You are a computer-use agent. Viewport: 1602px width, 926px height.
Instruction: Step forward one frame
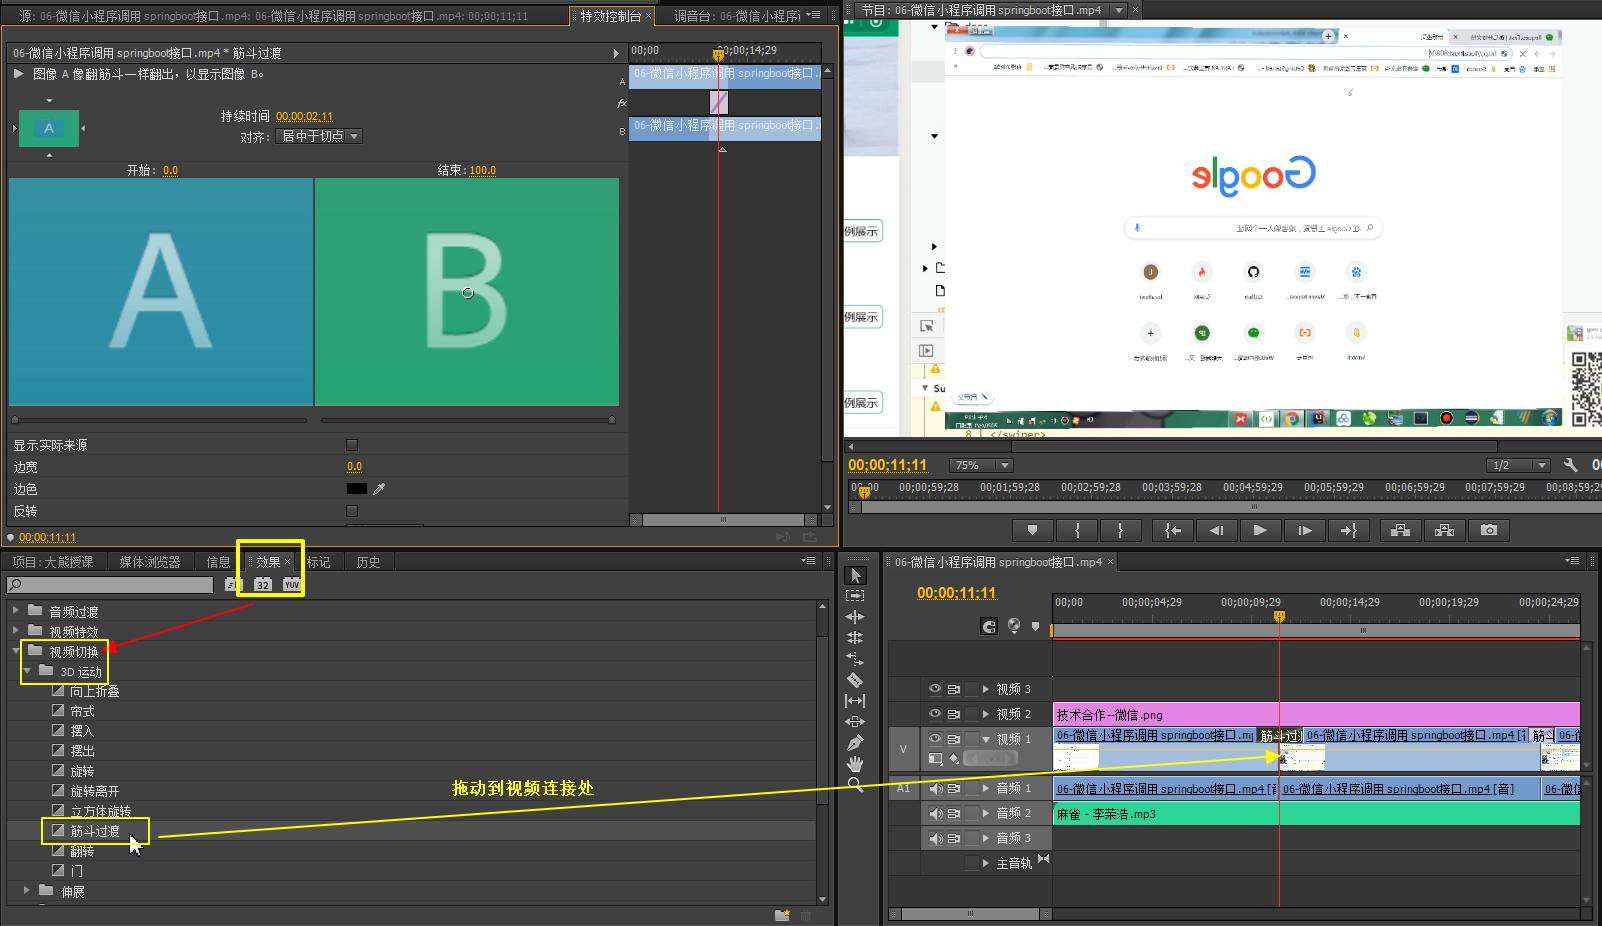(x=1304, y=530)
